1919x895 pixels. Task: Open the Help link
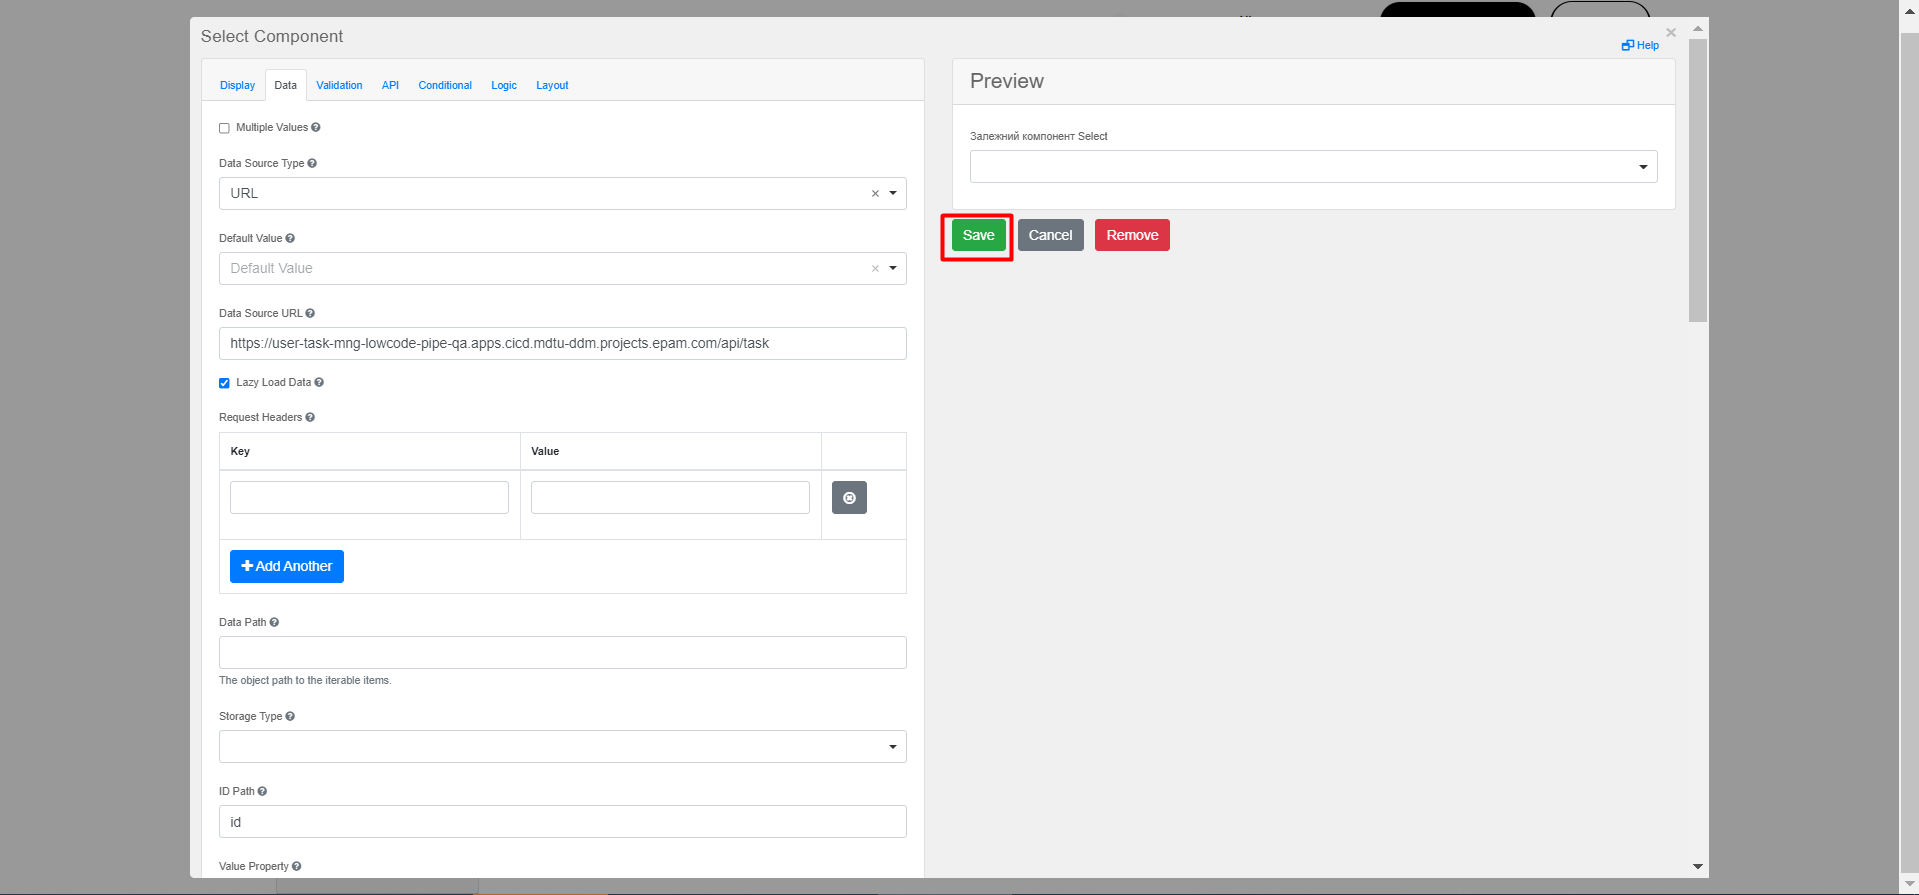click(1640, 45)
